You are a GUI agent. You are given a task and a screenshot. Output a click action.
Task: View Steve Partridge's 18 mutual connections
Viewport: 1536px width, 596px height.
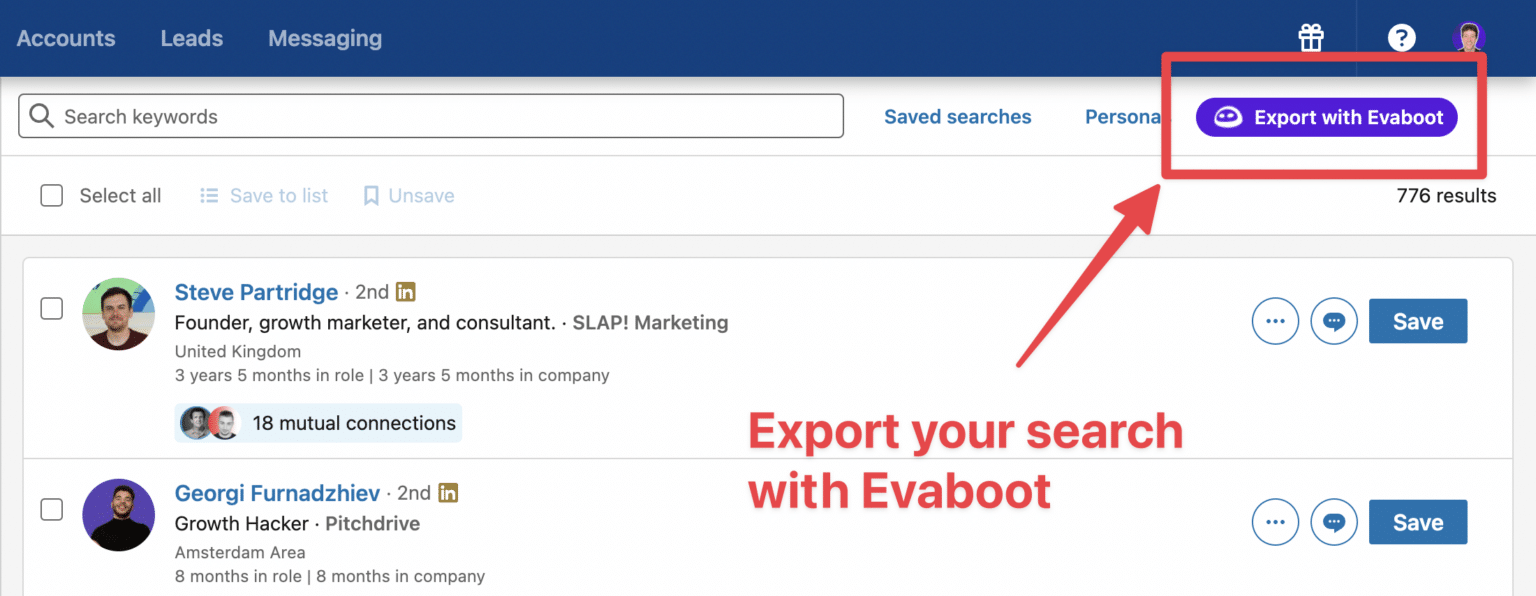tap(317, 422)
